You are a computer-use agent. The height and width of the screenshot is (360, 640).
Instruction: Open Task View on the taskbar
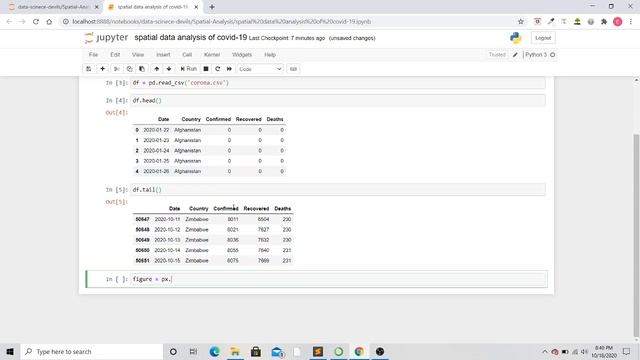tap(193, 351)
